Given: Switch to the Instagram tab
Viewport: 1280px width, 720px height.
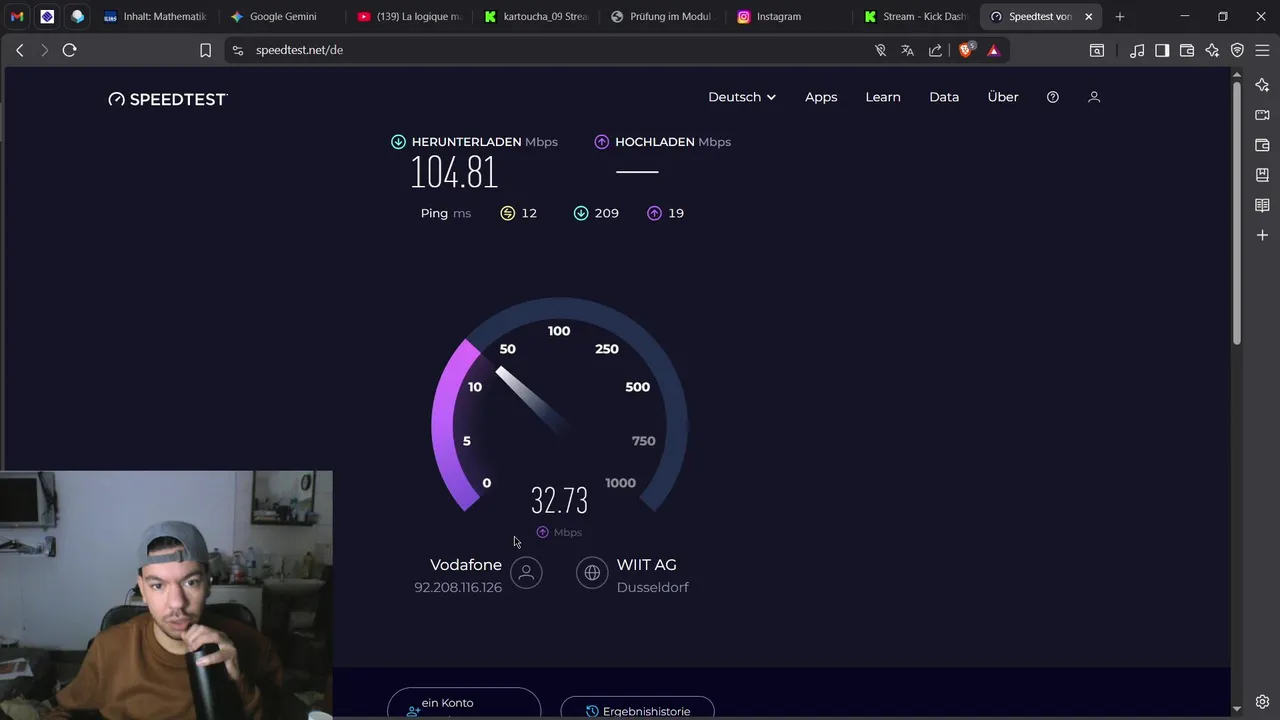Looking at the screenshot, I should coord(789,17).
